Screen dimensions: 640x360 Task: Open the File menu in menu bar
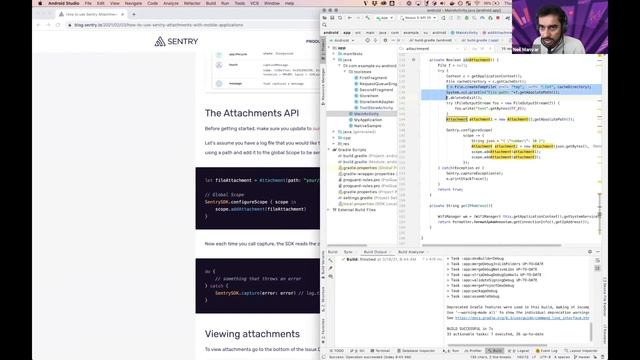(88, 3)
